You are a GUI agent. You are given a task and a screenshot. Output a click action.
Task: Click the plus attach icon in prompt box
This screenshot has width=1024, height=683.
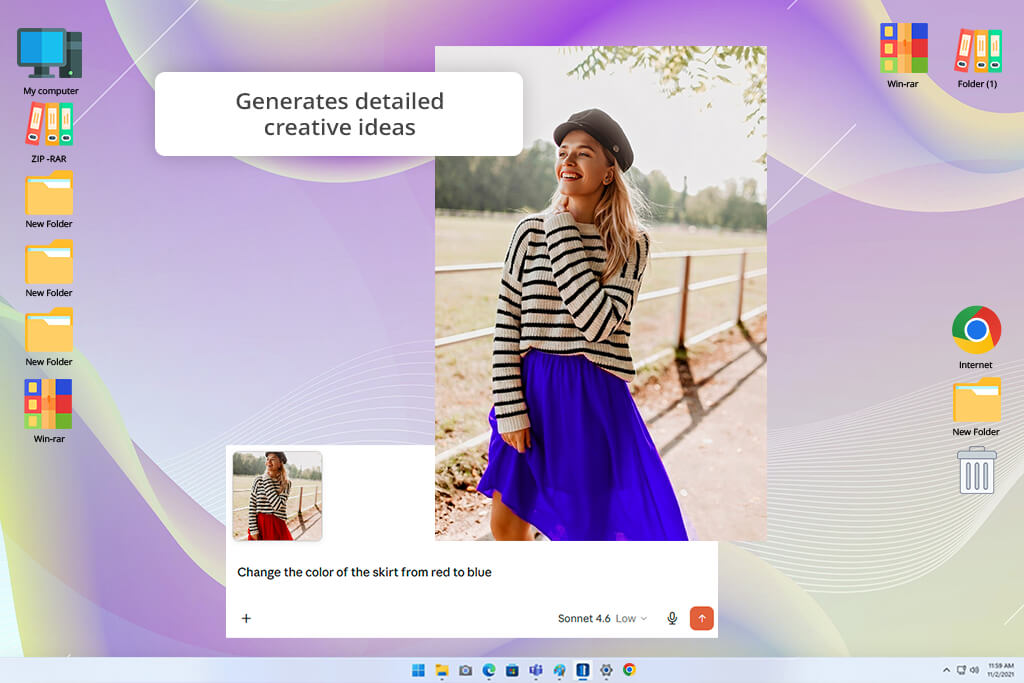click(246, 618)
